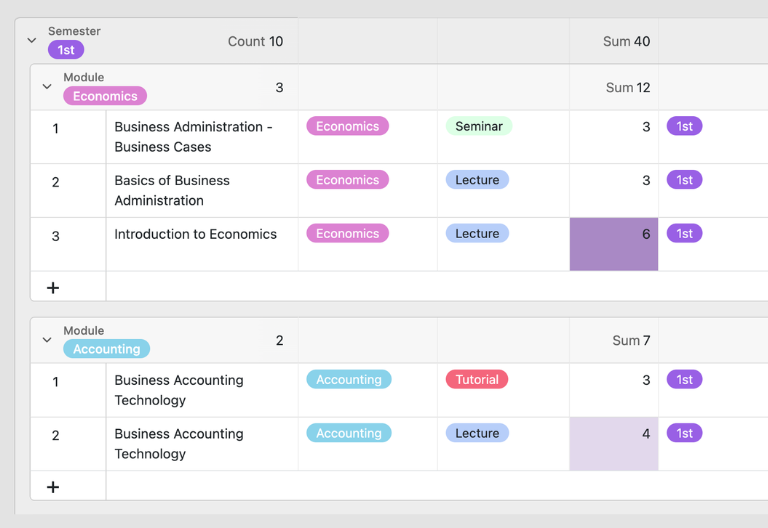This screenshot has width=768, height=528.
Task: Select row number 2 in Accounting module
Action: pyautogui.click(x=55, y=435)
